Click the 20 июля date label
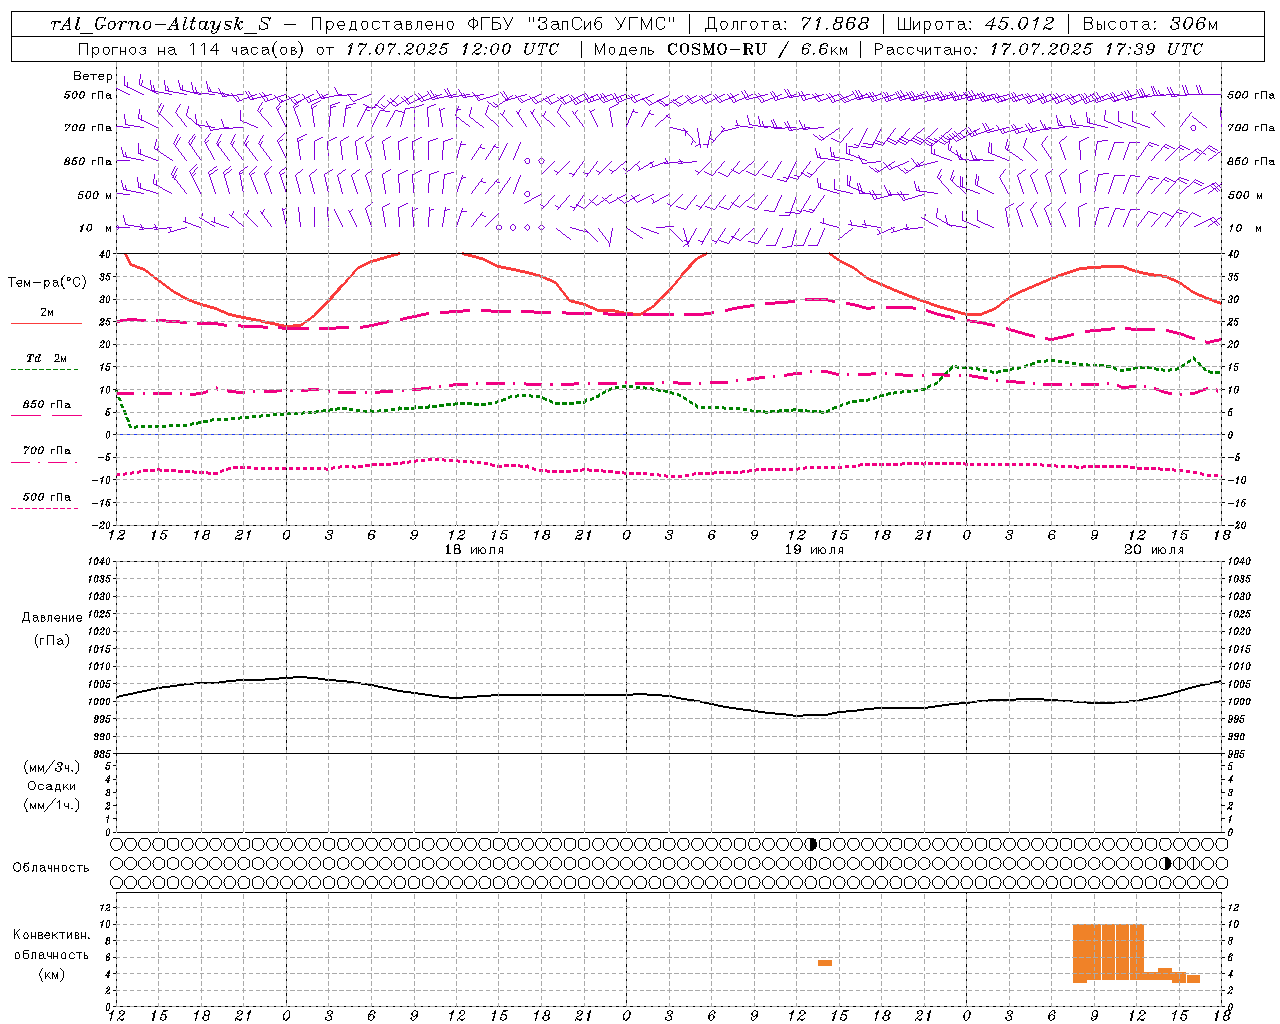The image size is (1280, 1024). point(1154,550)
